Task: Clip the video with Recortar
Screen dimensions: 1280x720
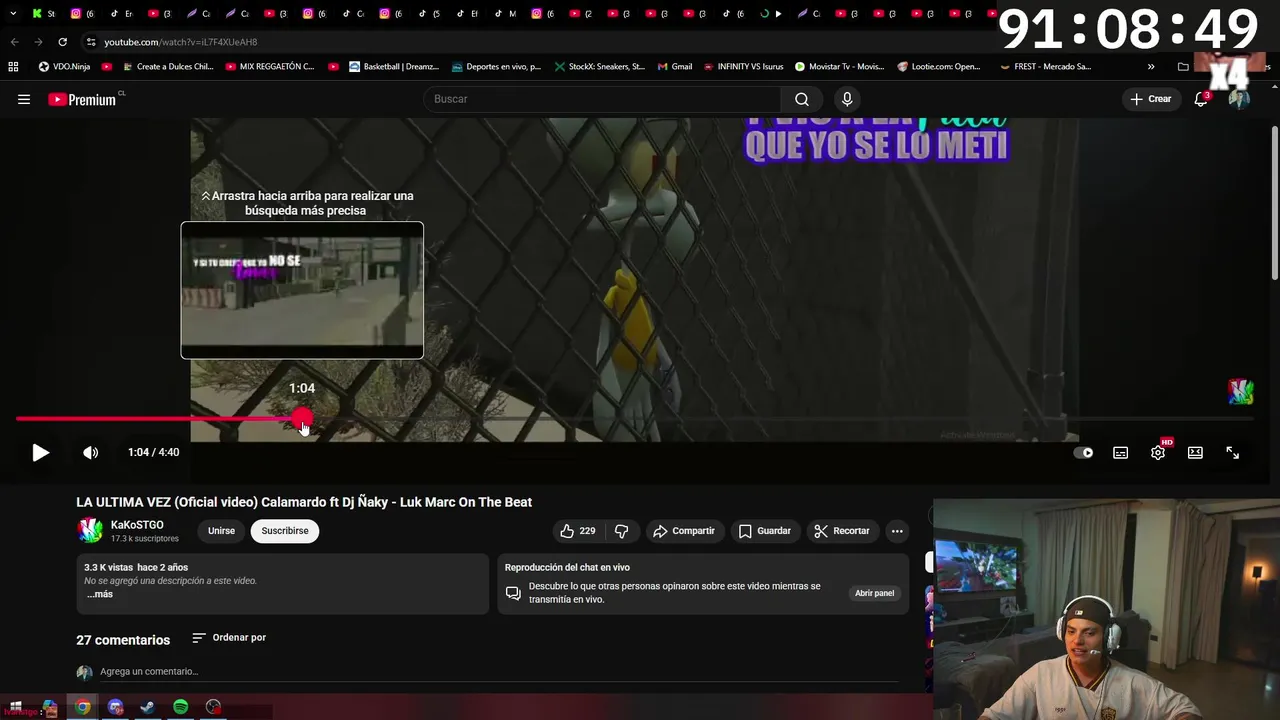Action: click(x=841, y=531)
